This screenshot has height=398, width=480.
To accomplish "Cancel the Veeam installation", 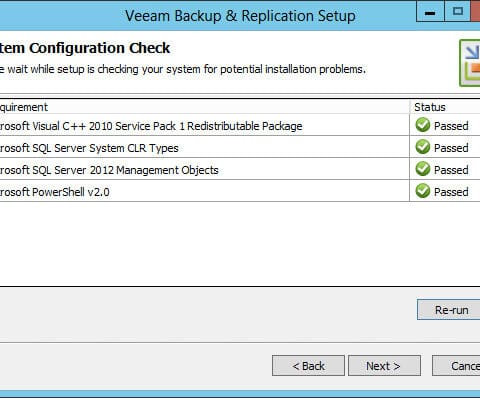I will 456,366.
